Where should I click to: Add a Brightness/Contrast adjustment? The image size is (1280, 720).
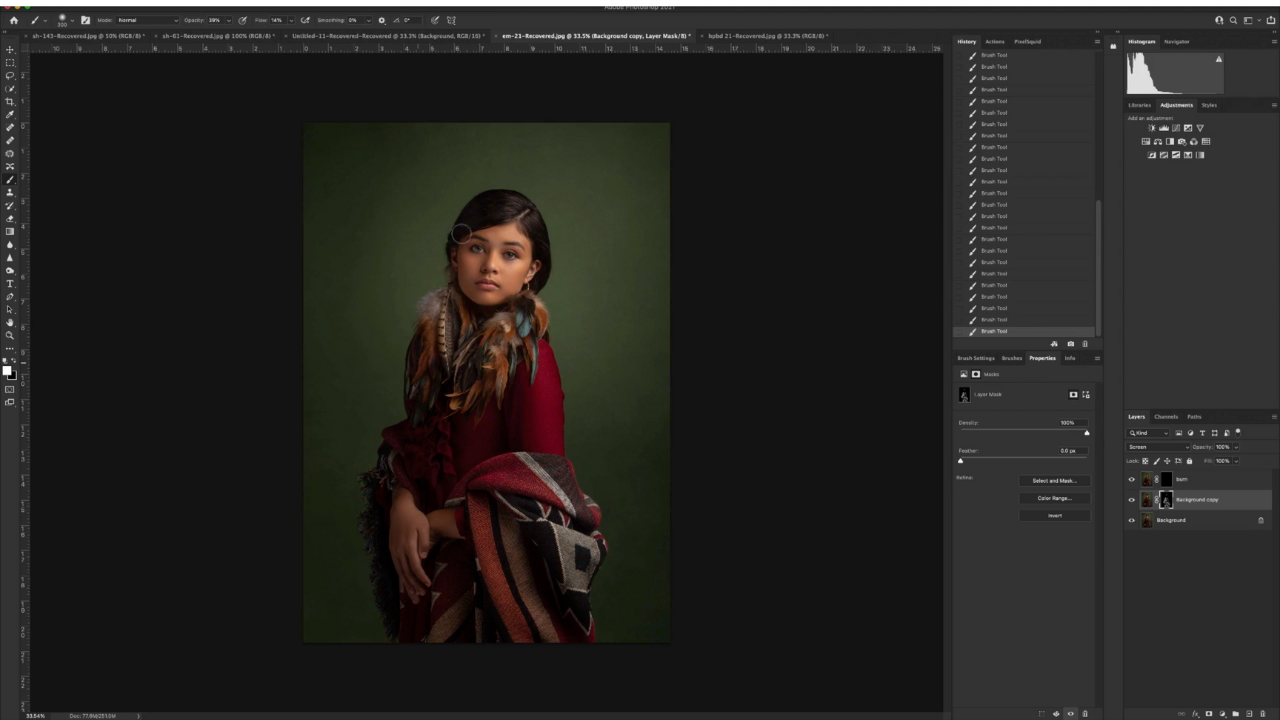pyautogui.click(x=1152, y=128)
